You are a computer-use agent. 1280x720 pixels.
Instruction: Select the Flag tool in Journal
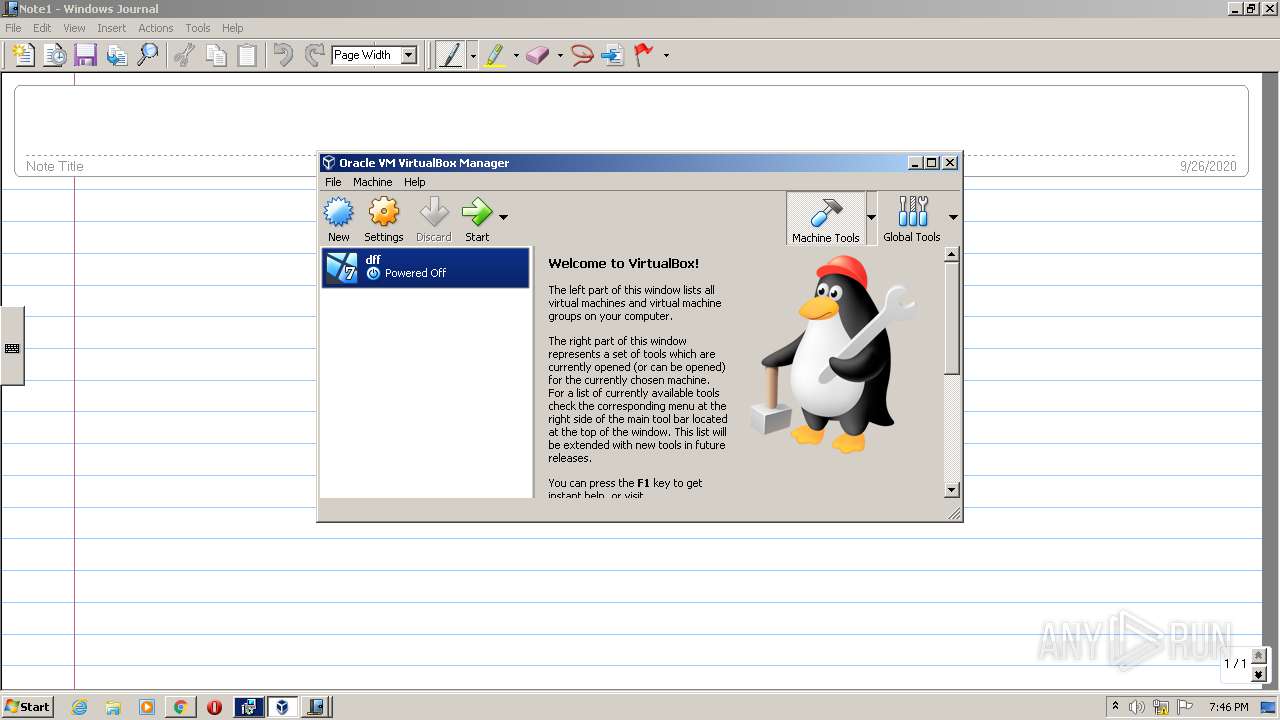coord(644,55)
